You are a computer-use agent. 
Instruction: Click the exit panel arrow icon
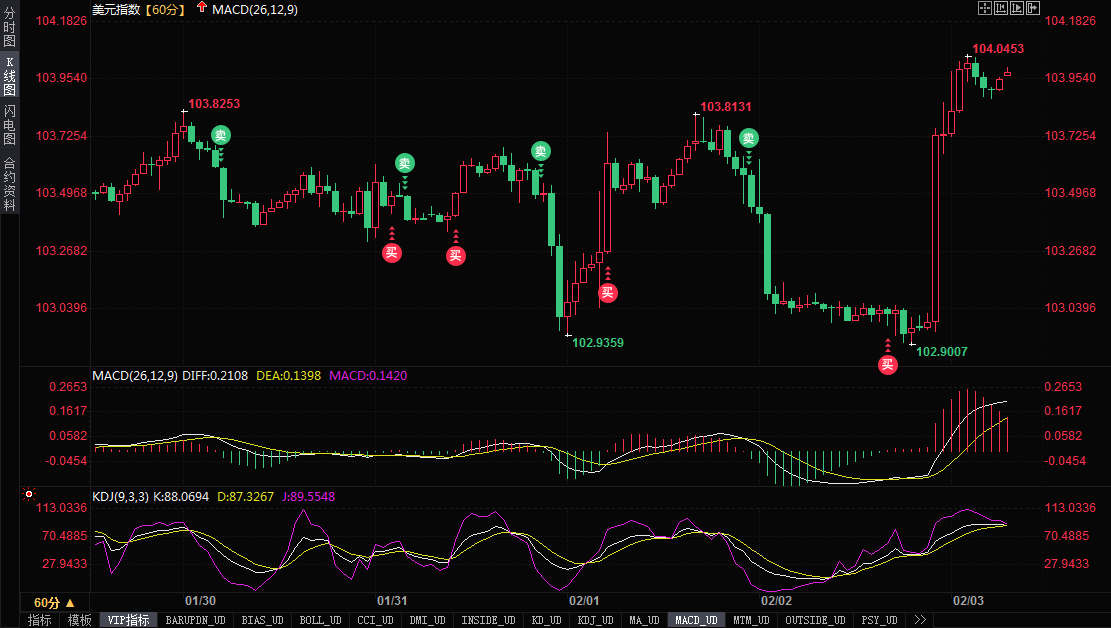1035,8
